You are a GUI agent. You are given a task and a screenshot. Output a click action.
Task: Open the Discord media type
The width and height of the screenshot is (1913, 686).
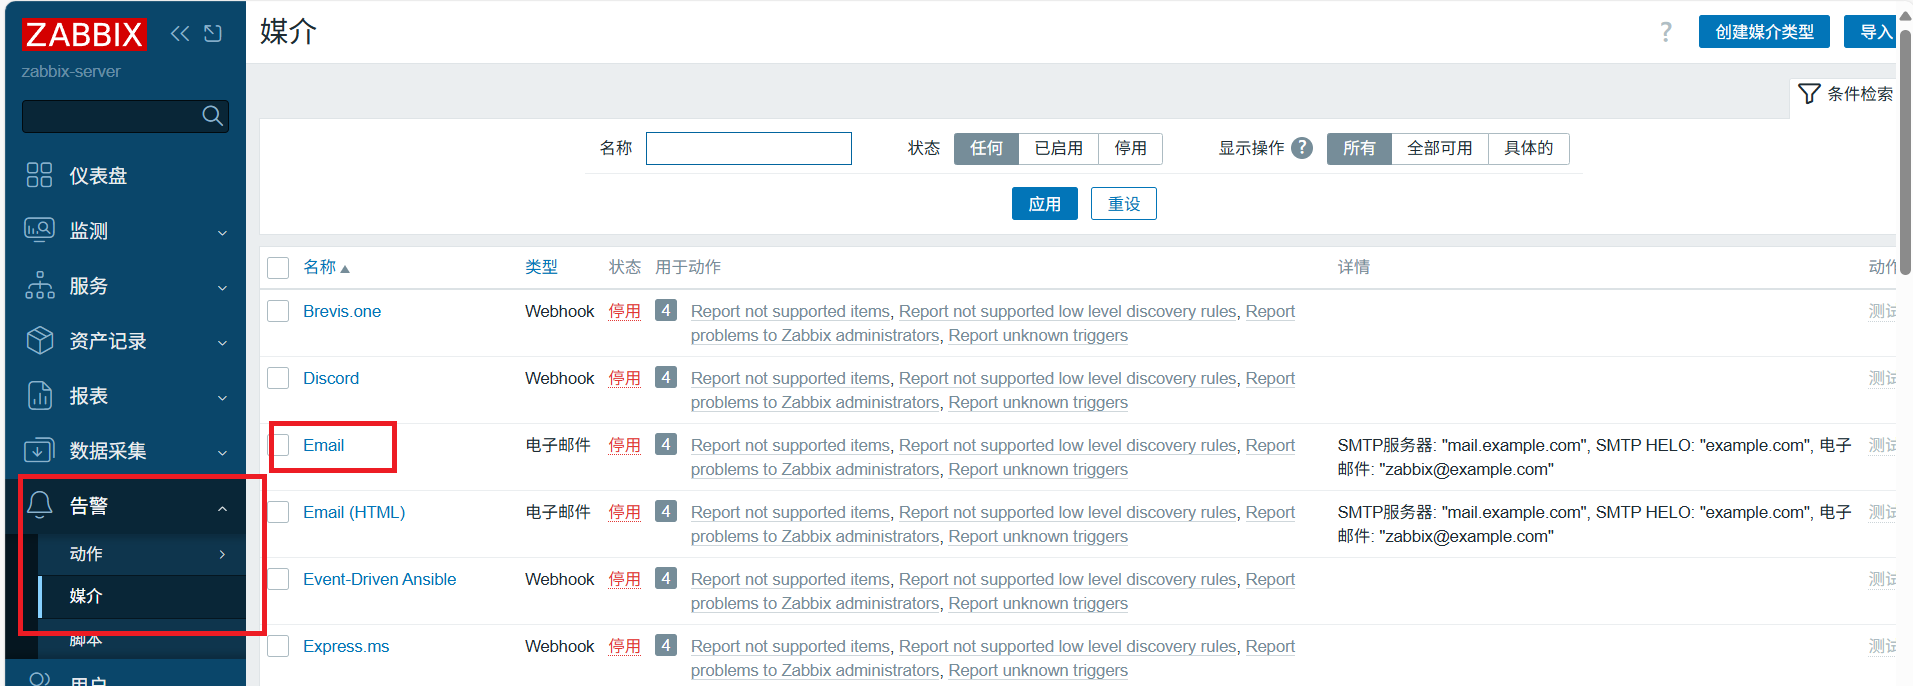[331, 378]
